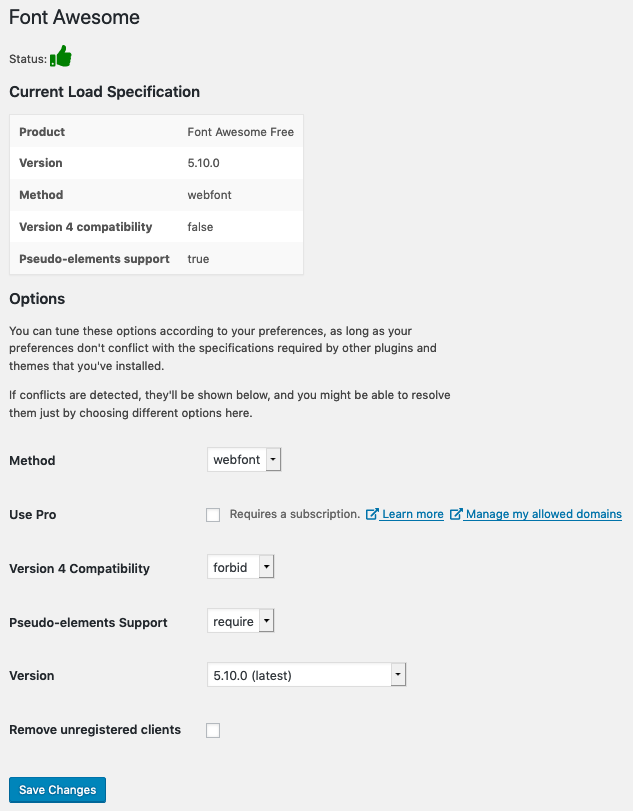
Task: Save Changes to the settings
Action: 57,790
